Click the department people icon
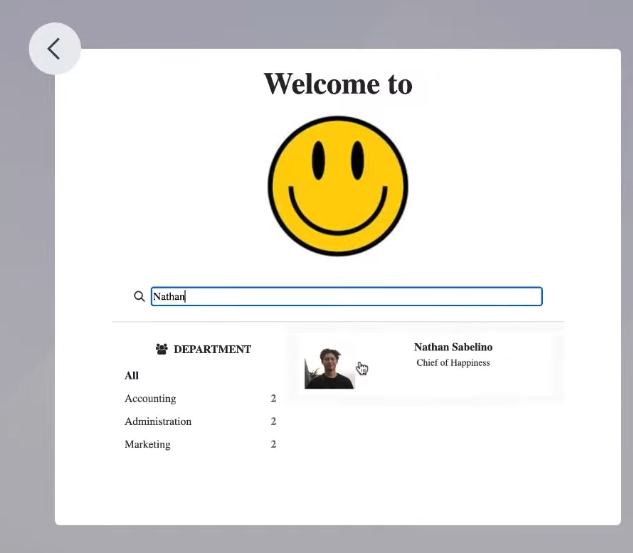The width and height of the screenshot is (633, 553). click(162, 349)
